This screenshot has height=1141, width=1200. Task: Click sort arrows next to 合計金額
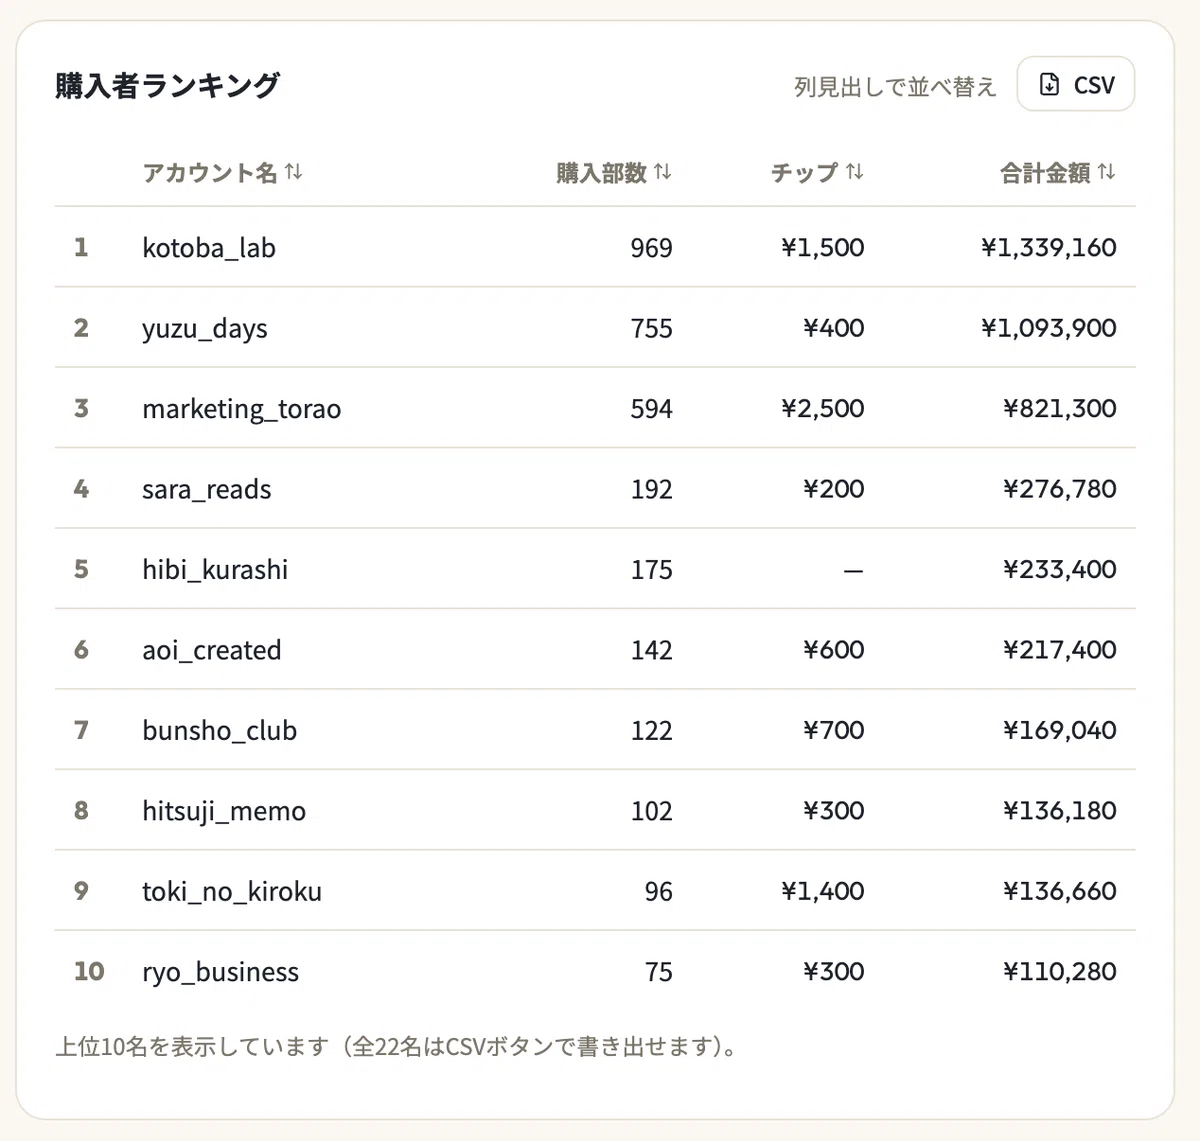[1106, 172]
